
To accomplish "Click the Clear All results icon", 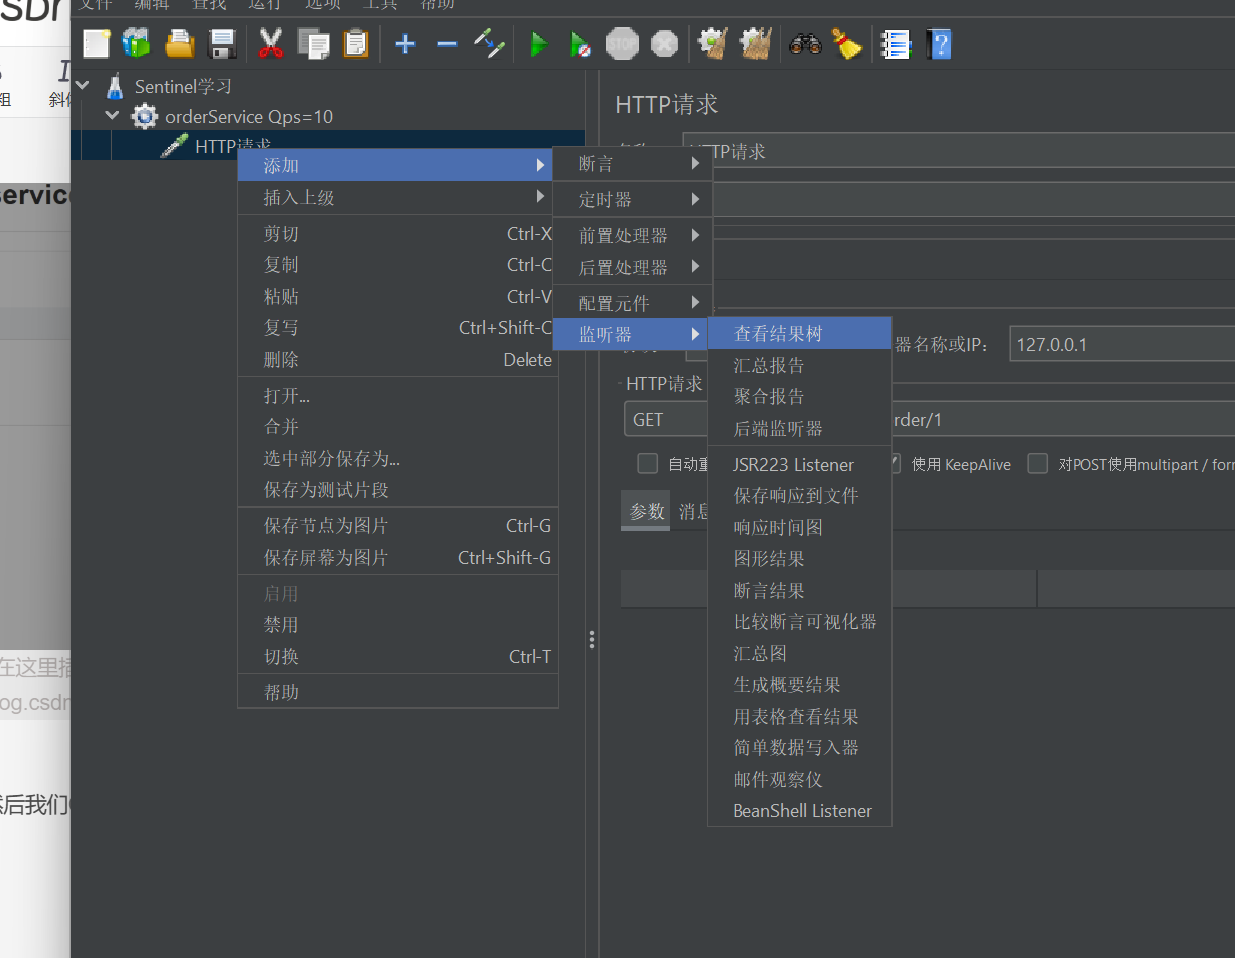I will (755, 44).
